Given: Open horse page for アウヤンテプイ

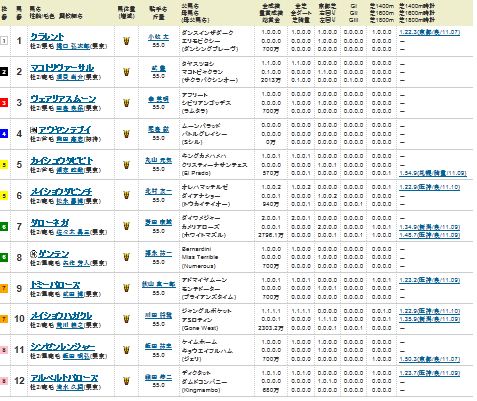Looking at the screenshot, I should click(x=64, y=130).
